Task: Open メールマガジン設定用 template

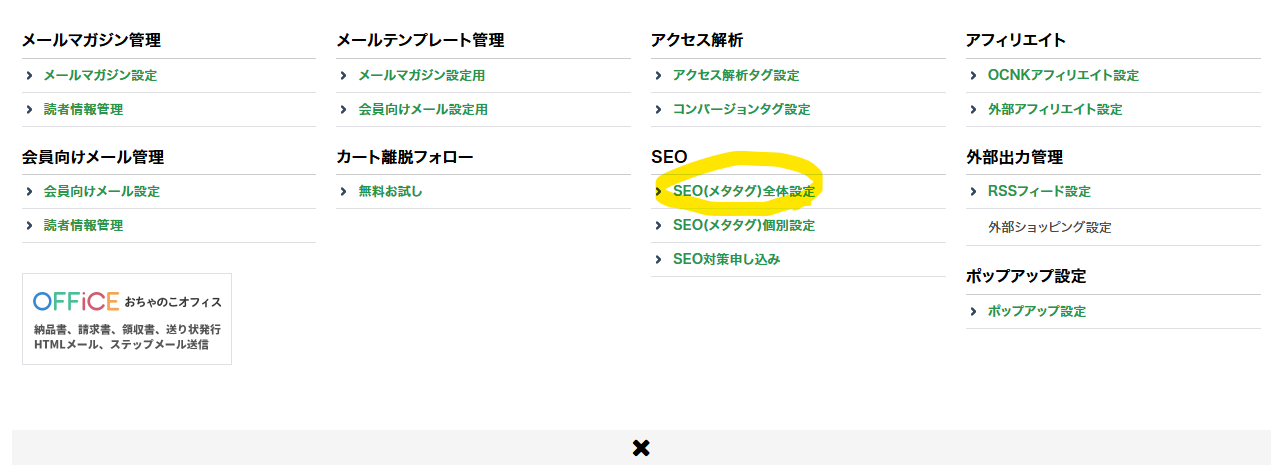Action: (422, 75)
